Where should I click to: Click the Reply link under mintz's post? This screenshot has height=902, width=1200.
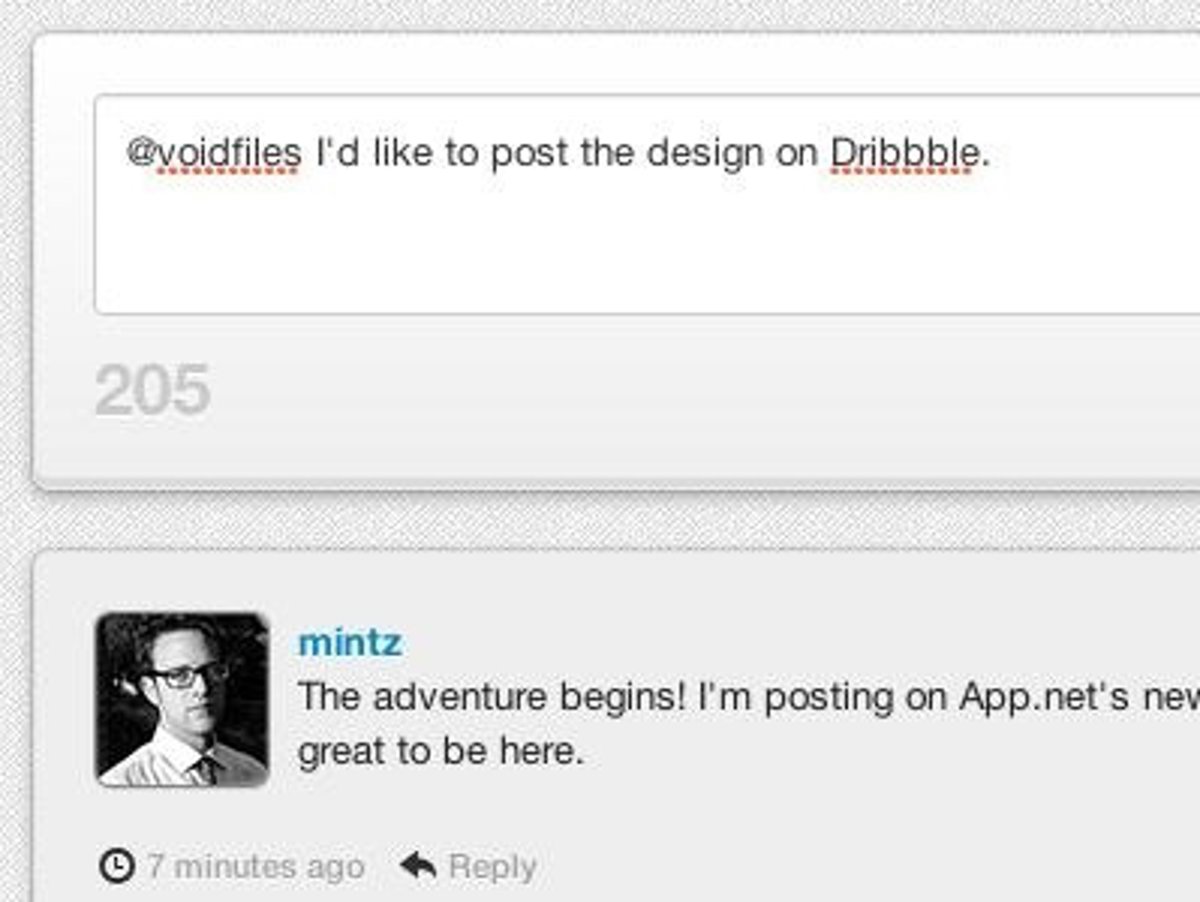tap(492, 866)
